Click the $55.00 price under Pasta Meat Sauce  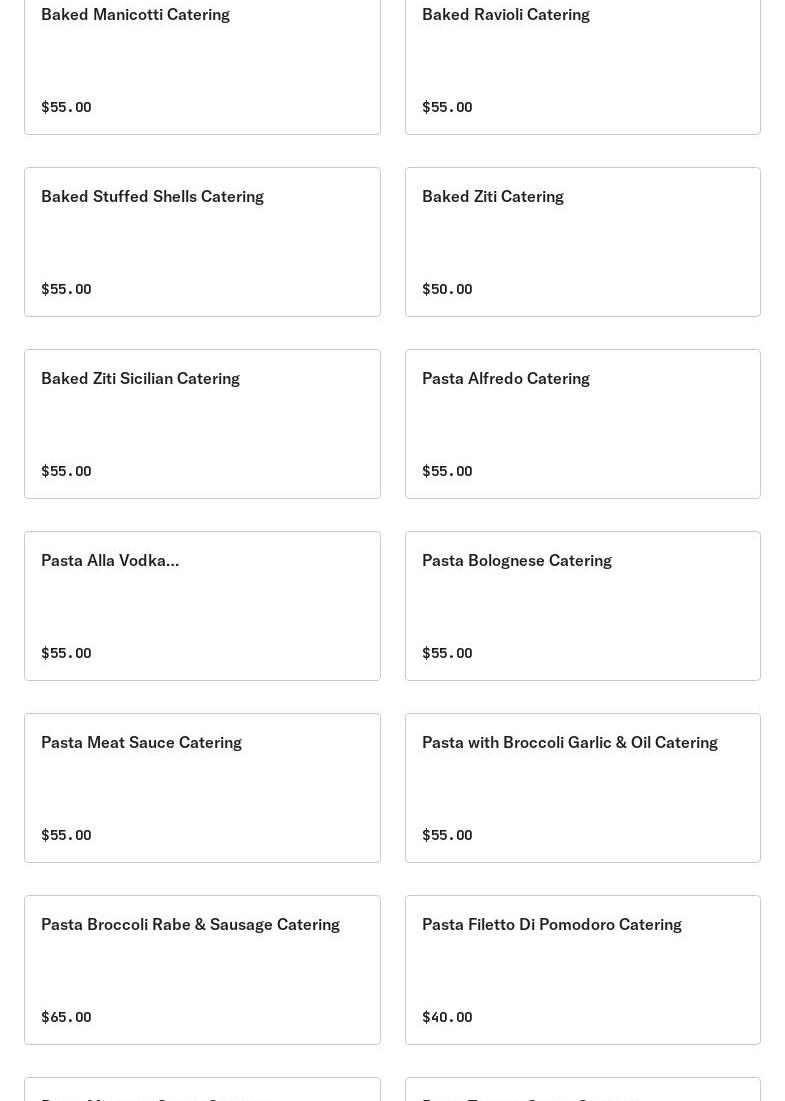(x=66, y=835)
